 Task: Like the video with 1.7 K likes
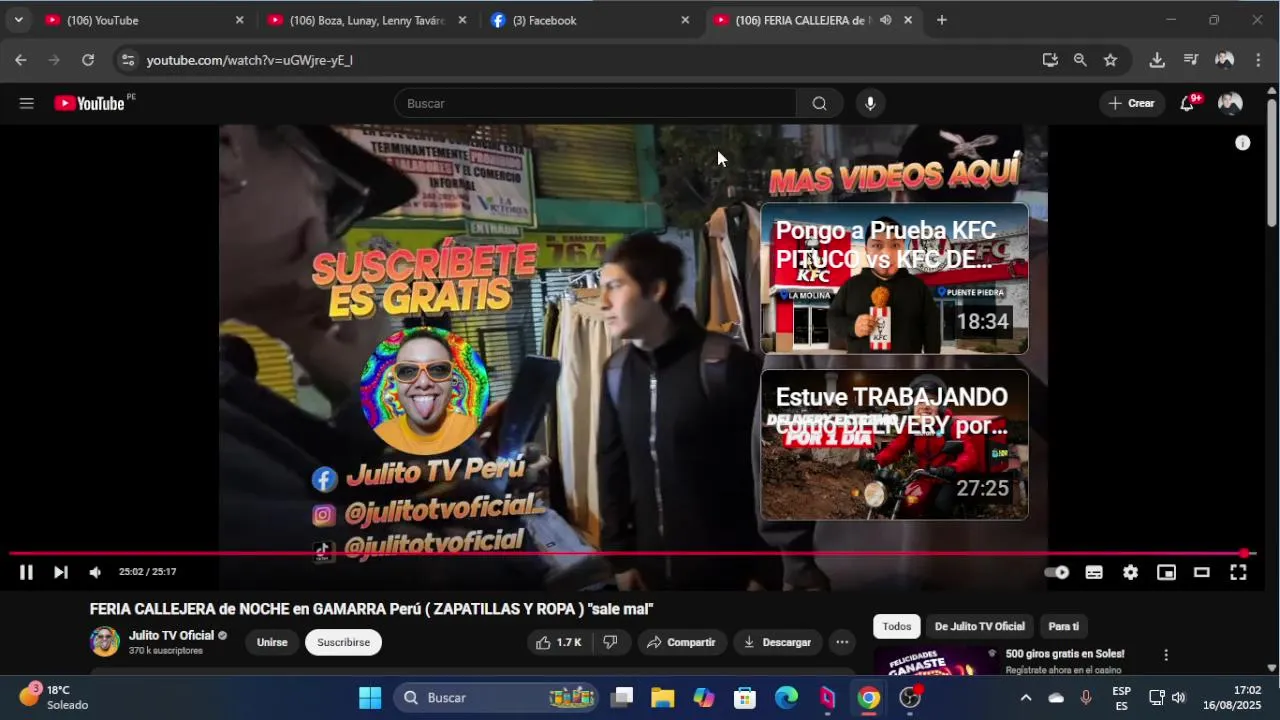[558, 642]
